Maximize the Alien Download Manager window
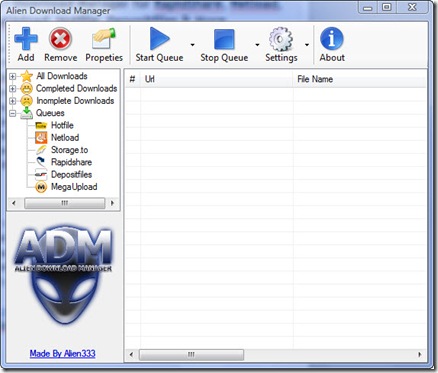 (x=387, y=8)
